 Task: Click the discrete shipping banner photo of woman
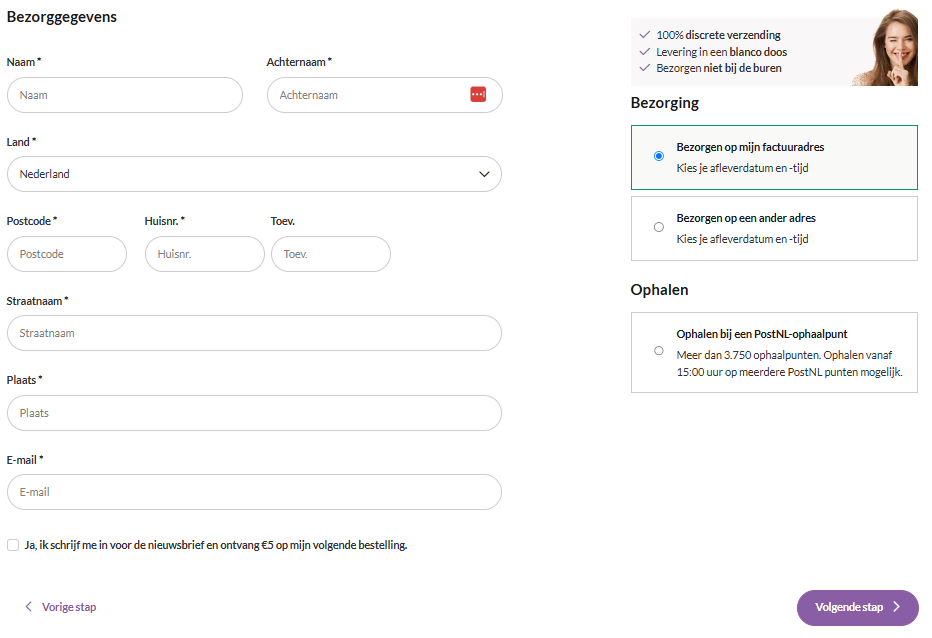886,48
